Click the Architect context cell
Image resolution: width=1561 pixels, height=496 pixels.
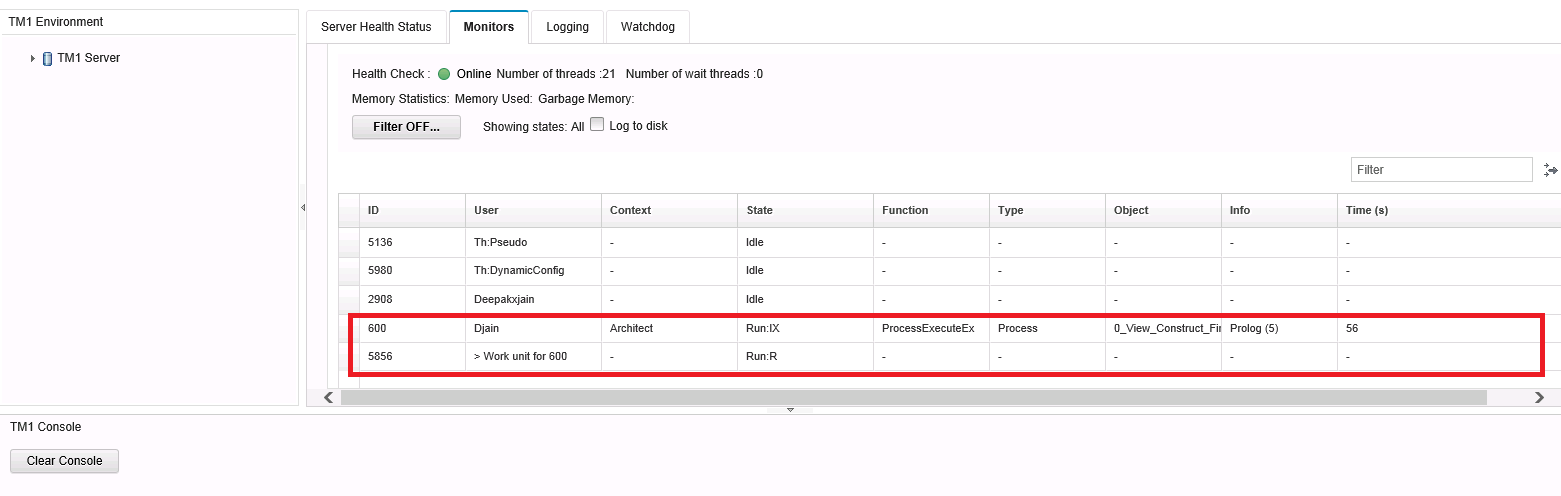coord(670,328)
